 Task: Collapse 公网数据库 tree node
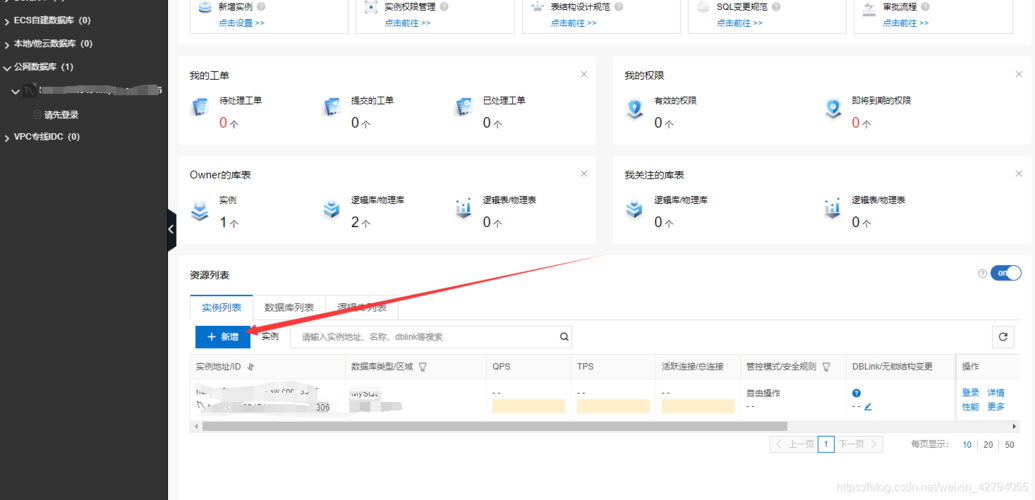pyautogui.click(x=7, y=67)
